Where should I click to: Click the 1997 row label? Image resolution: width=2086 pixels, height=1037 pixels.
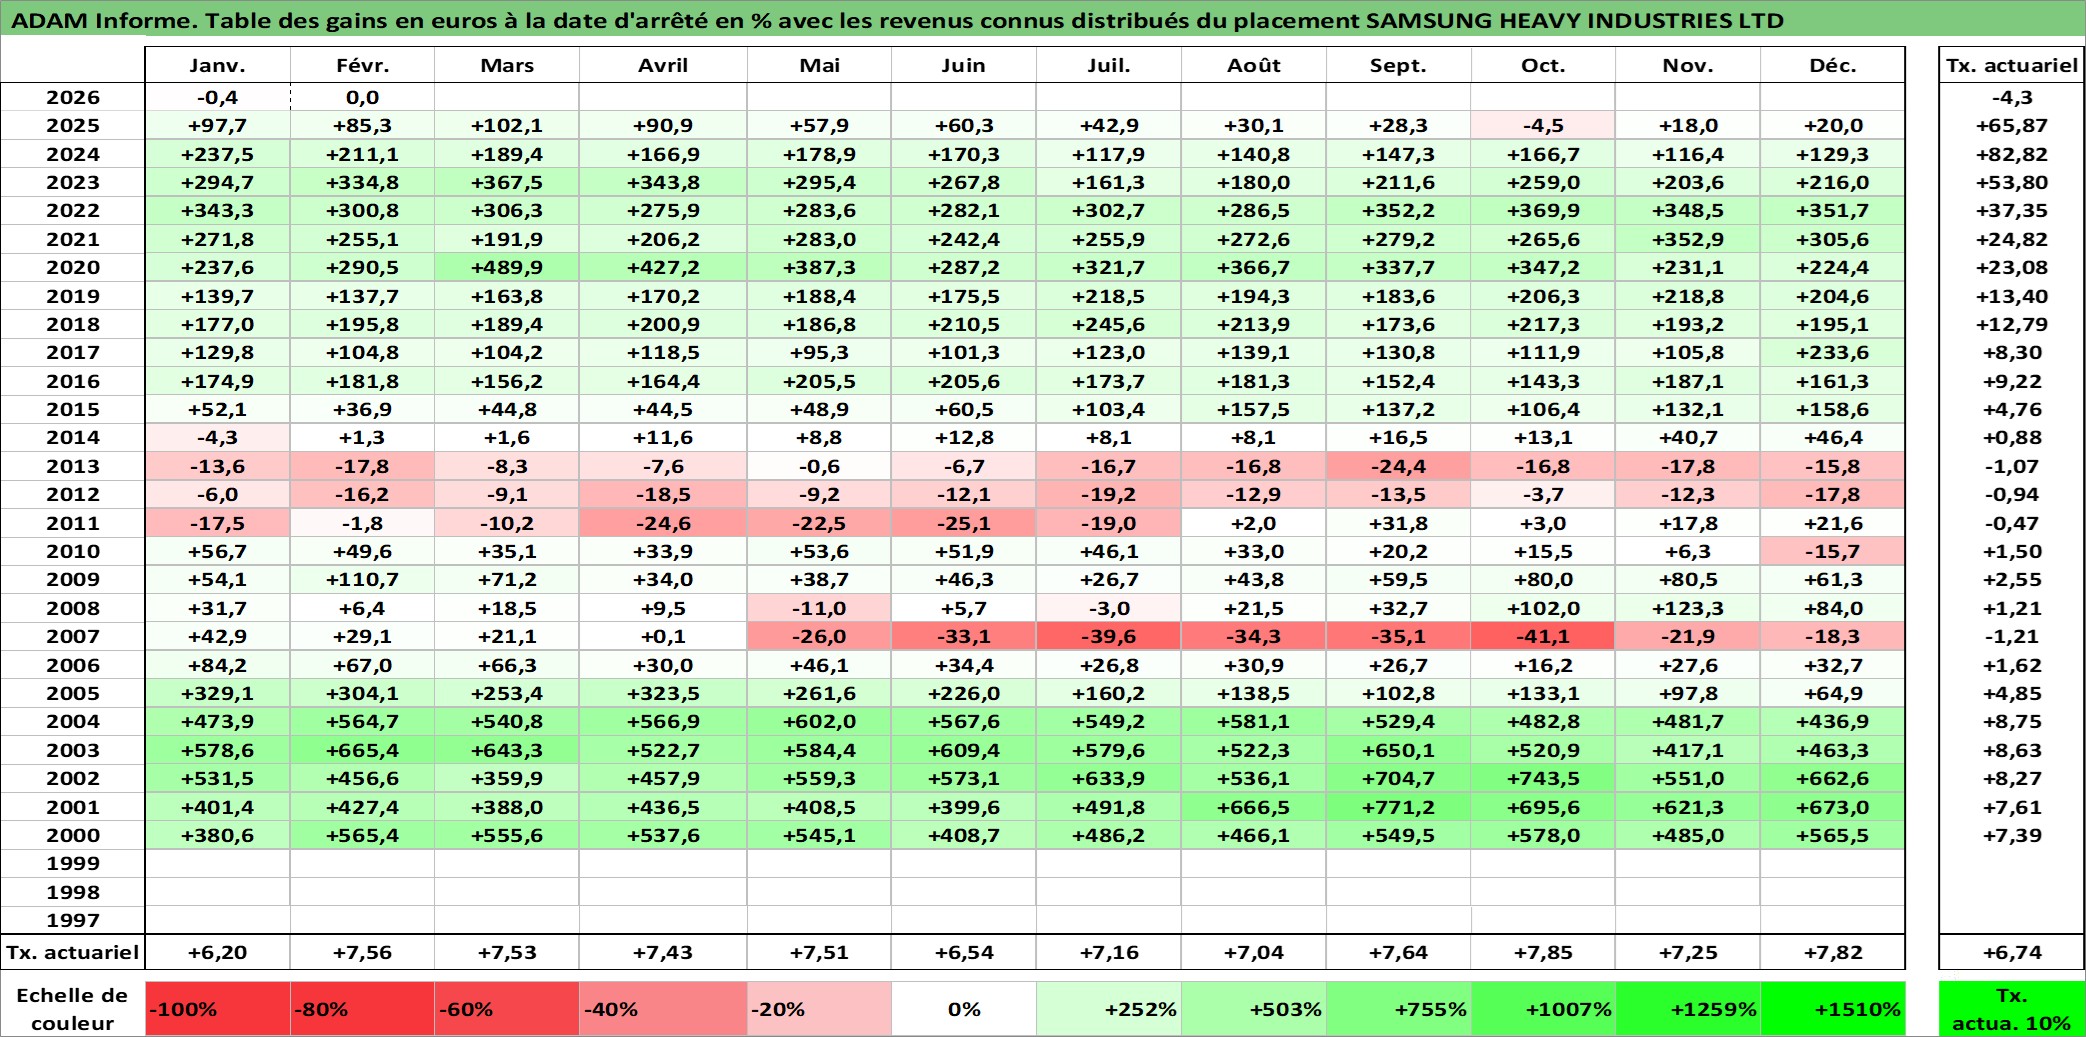tap(73, 920)
